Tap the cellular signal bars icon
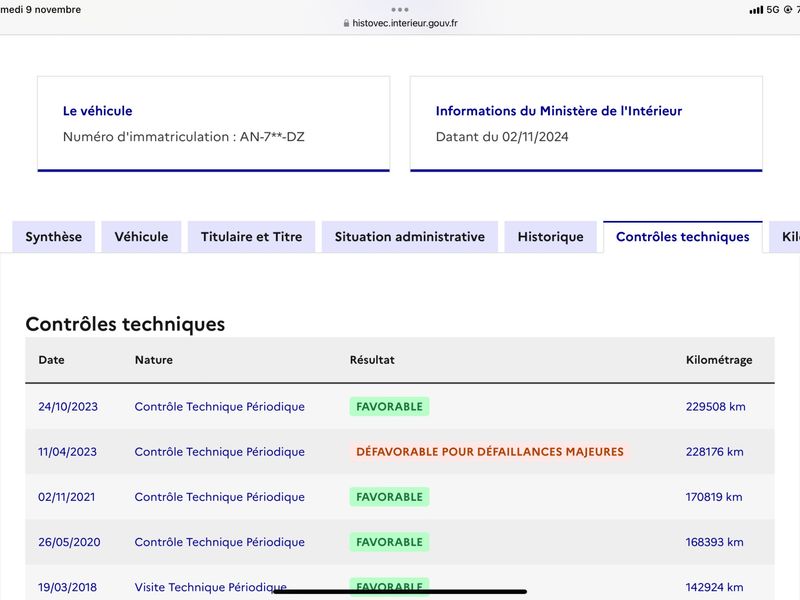Screen dimensions: 800x600 (756, 10)
